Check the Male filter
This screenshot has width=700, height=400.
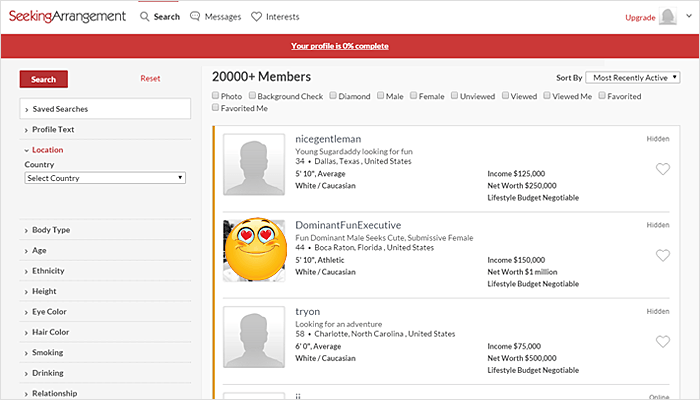click(x=380, y=96)
